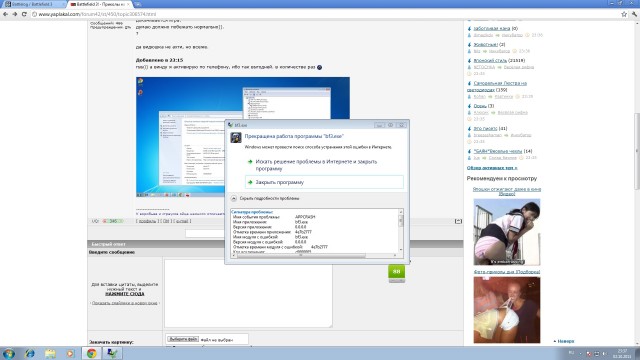The width and height of the screenshot is (640, 360).
Task: Click the browser Forward arrow
Action: [x=15, y=14]
